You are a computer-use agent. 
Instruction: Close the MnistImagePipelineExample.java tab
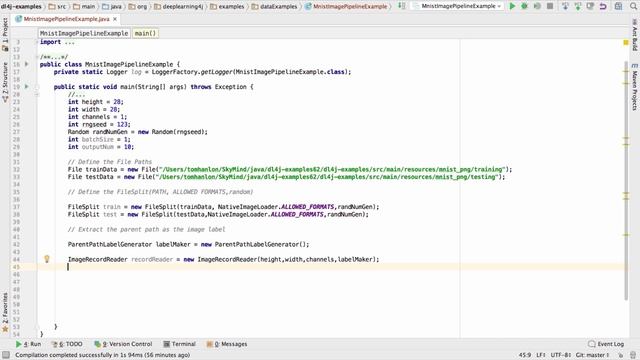click(115, 19)
